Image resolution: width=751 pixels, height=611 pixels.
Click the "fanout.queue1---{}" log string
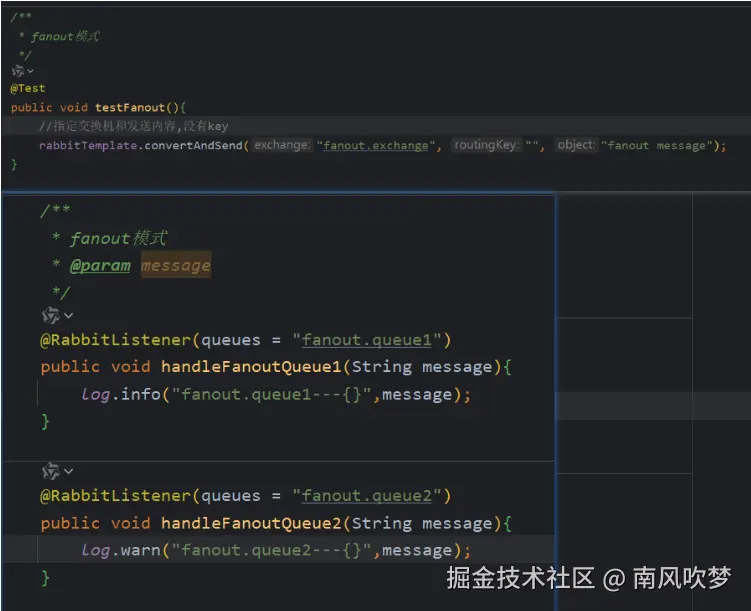[272, 395]
